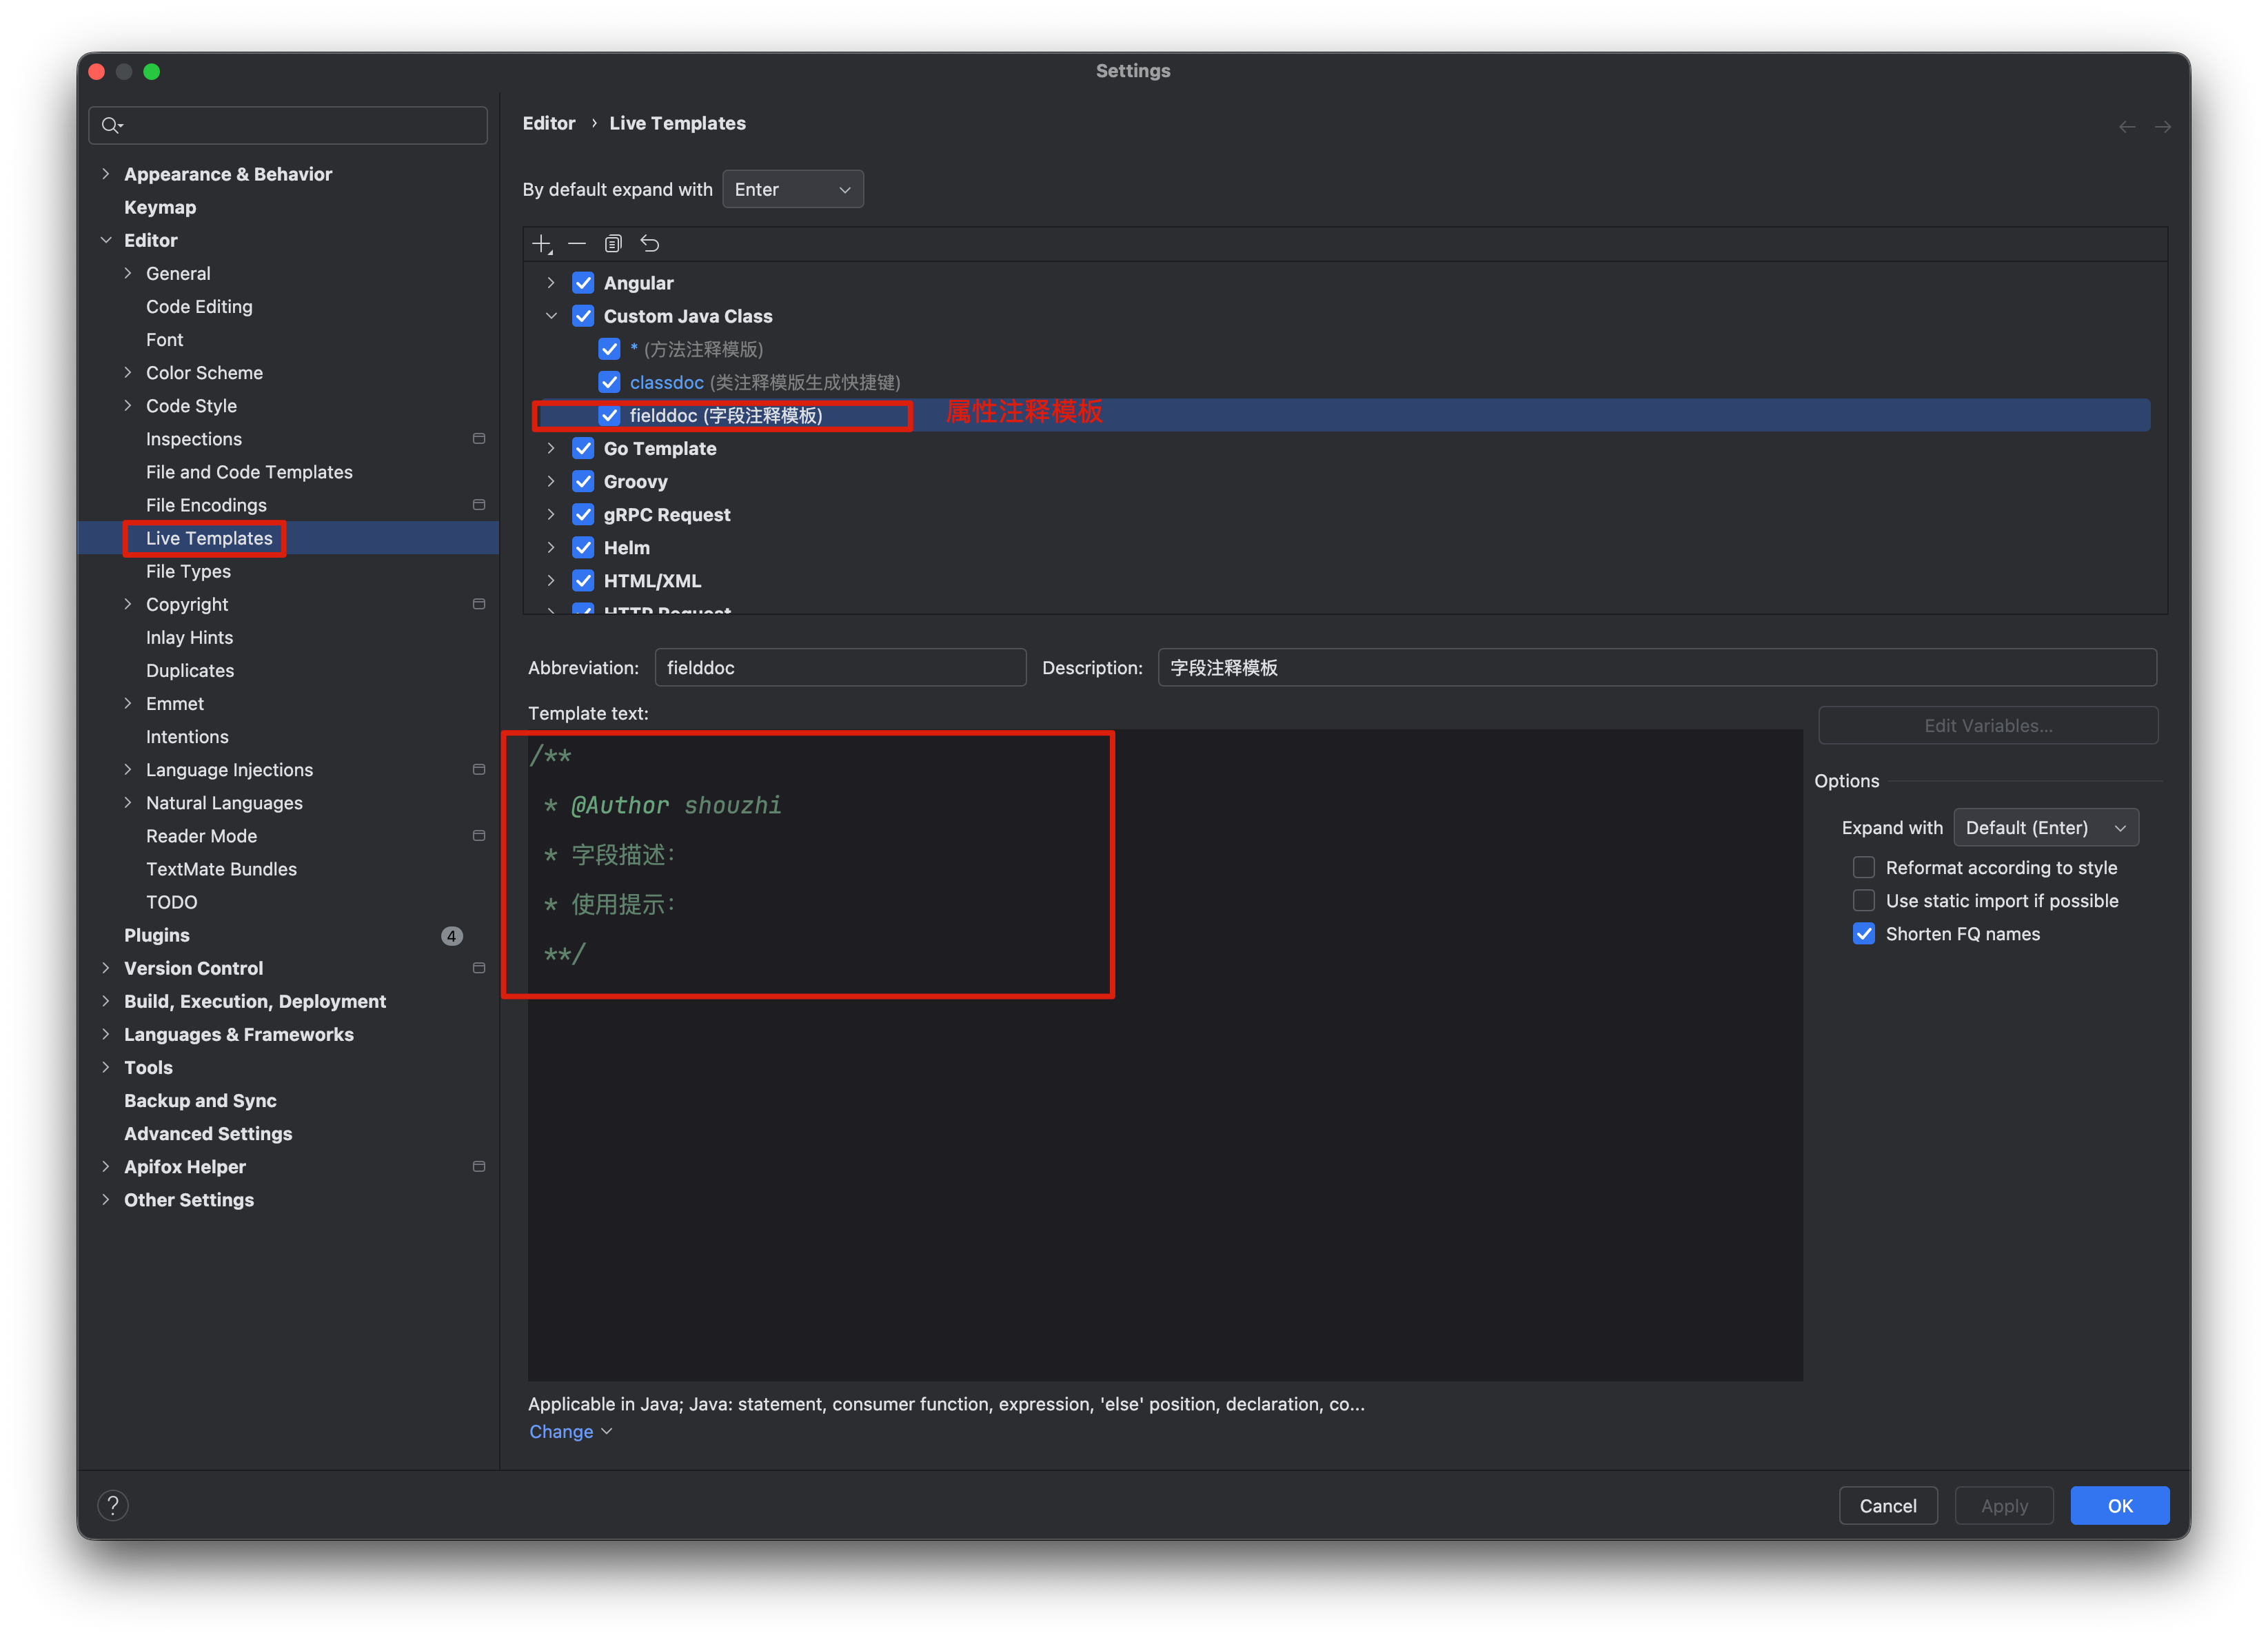Click the remove template minus icon
2268x1642 pixels.
[577, 244]
